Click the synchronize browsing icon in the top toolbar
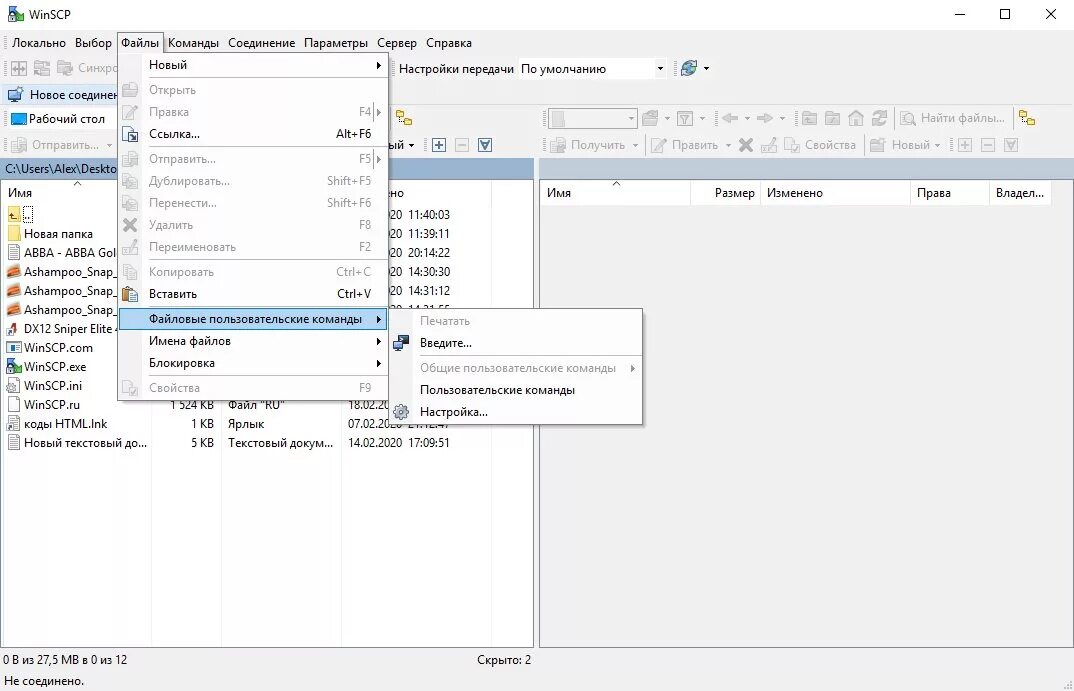Screen dimensions: 1074x691 click(42, 68)
